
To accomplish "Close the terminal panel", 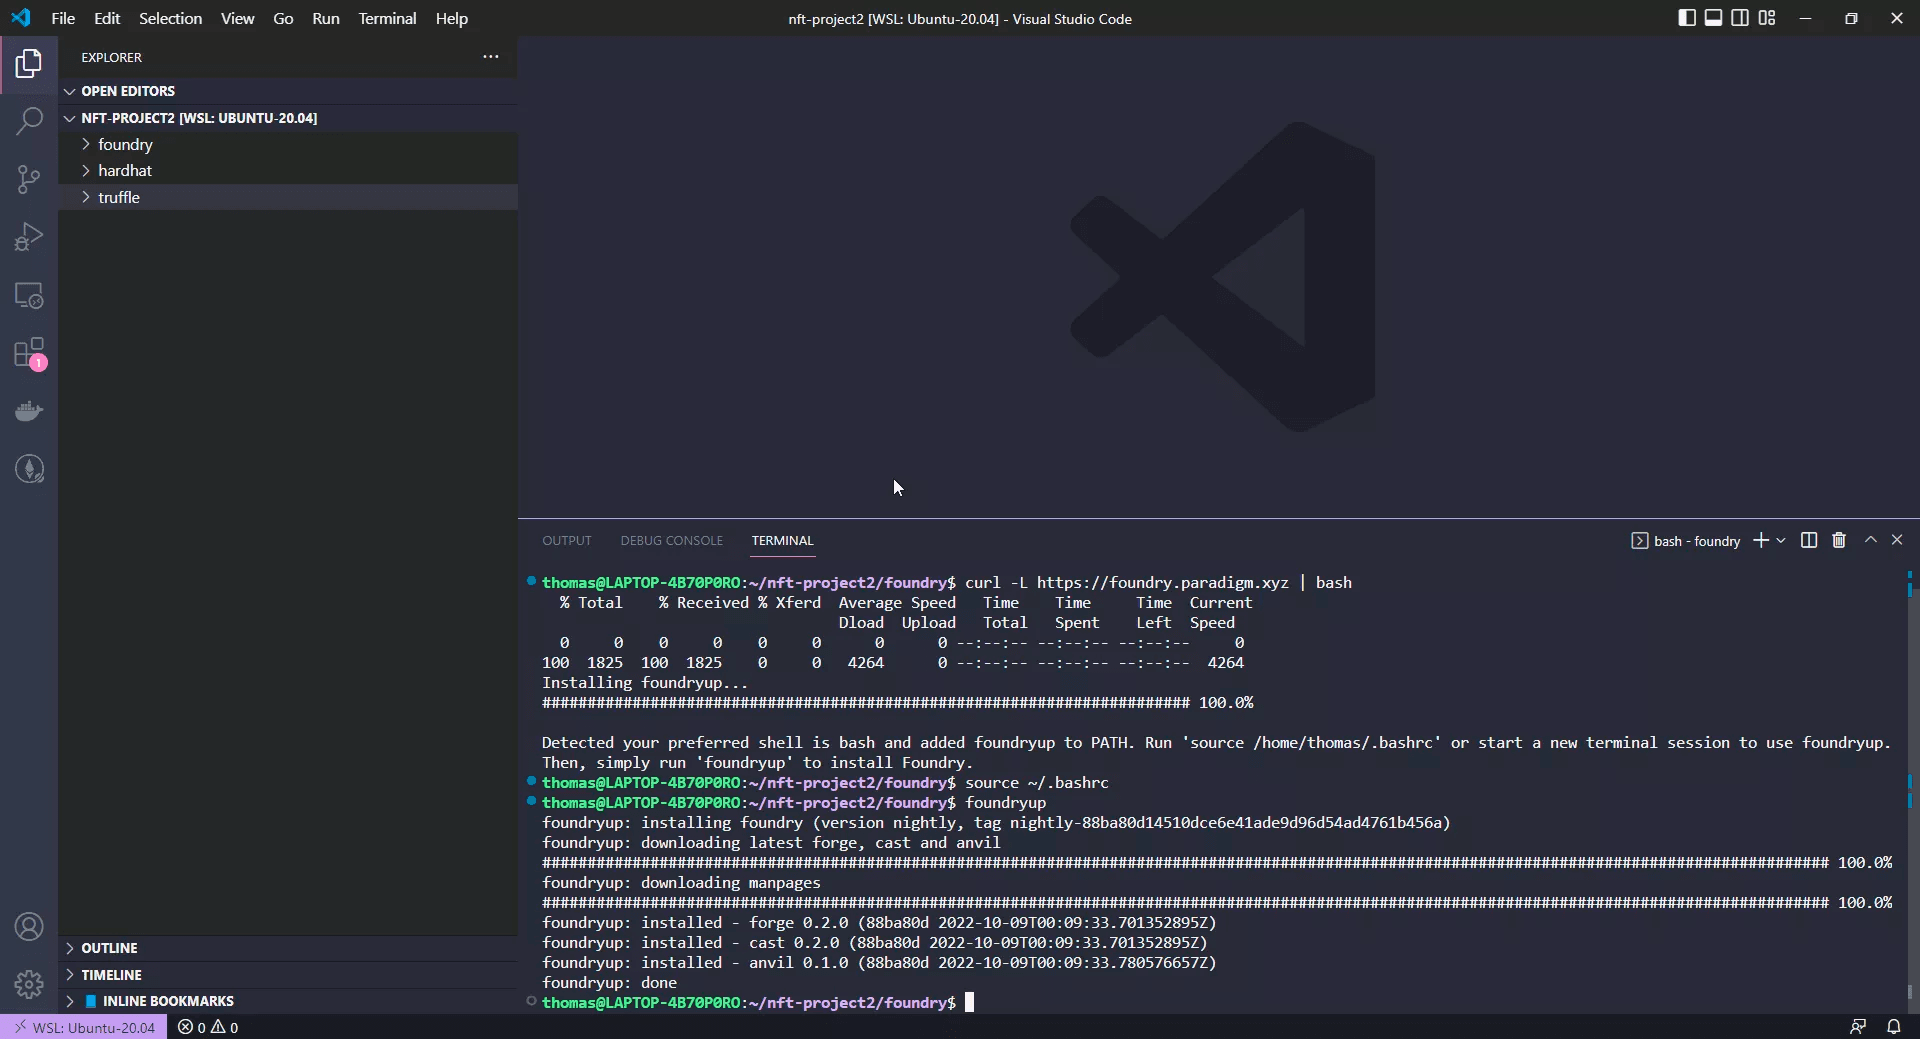I will [x=1897, y=540].
